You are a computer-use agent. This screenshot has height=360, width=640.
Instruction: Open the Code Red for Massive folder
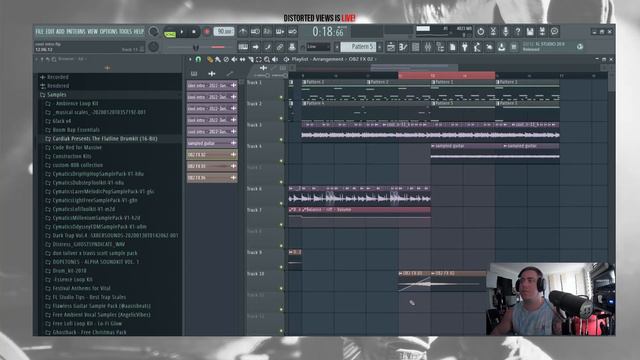point(77,147)
